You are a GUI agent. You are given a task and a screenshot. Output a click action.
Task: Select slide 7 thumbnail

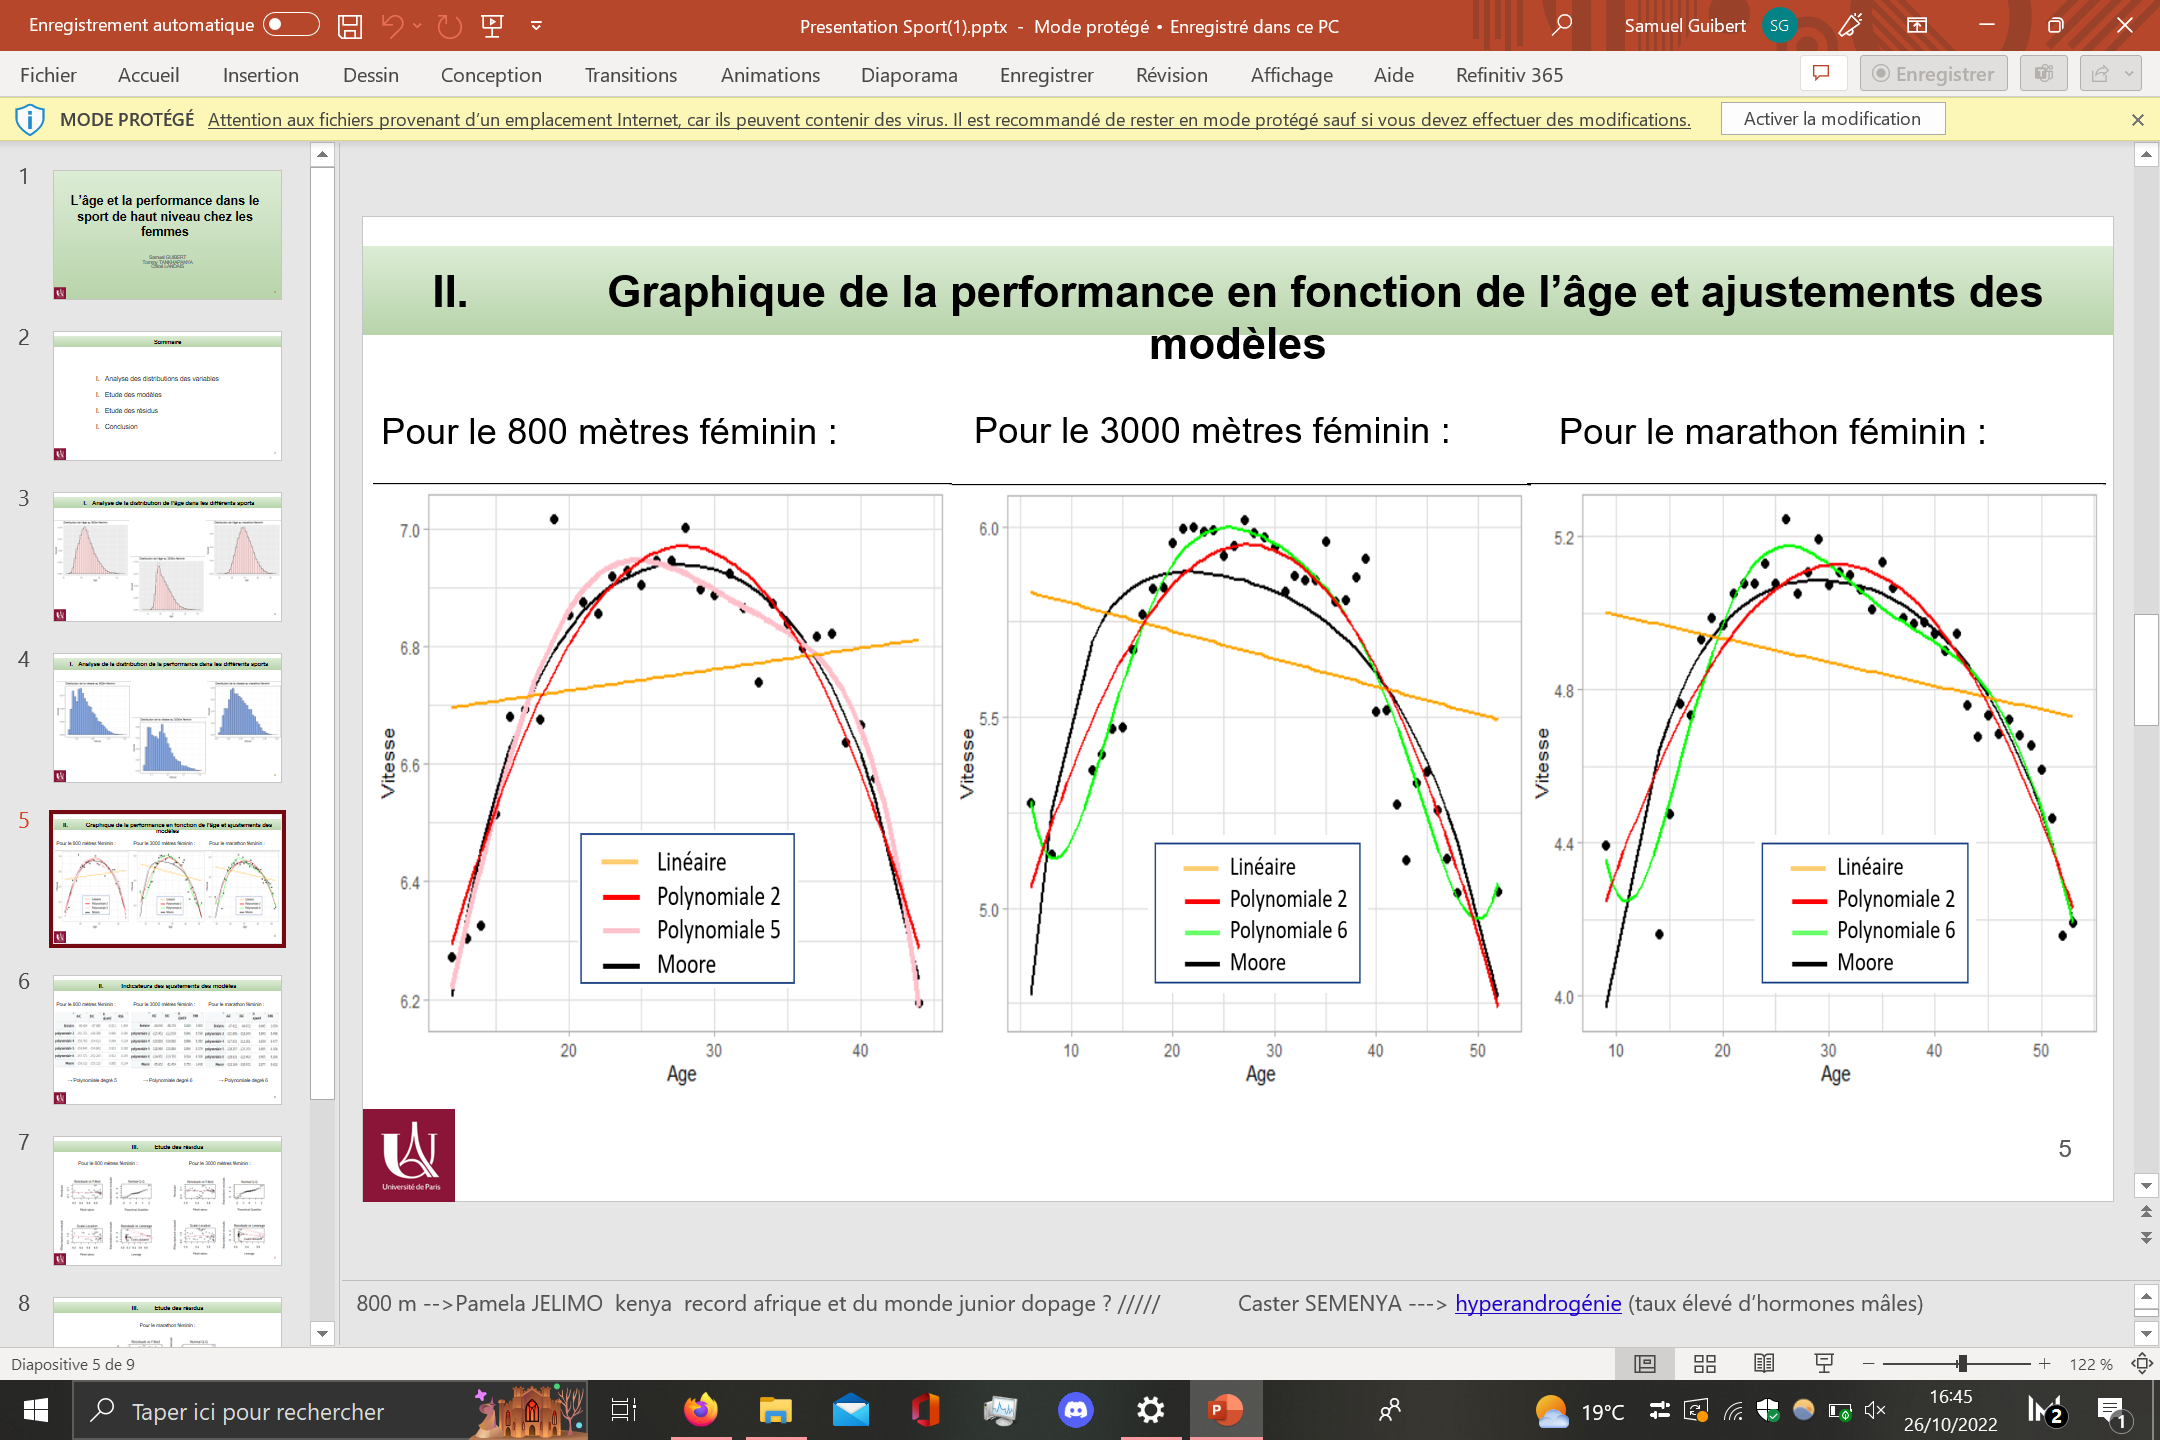pyautogui.click(x=167, y=1201)
